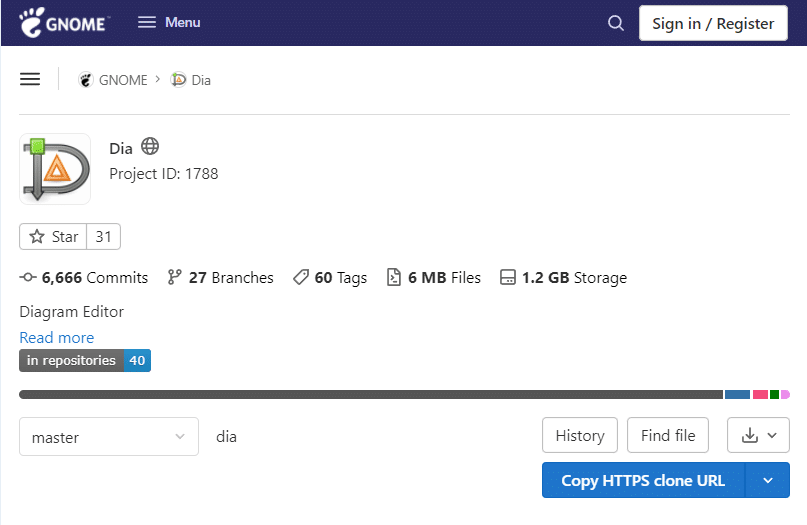Viewport: 807px width, 525px height.
Task: Click blue segment of language bar
Action: tap(737, 394)
